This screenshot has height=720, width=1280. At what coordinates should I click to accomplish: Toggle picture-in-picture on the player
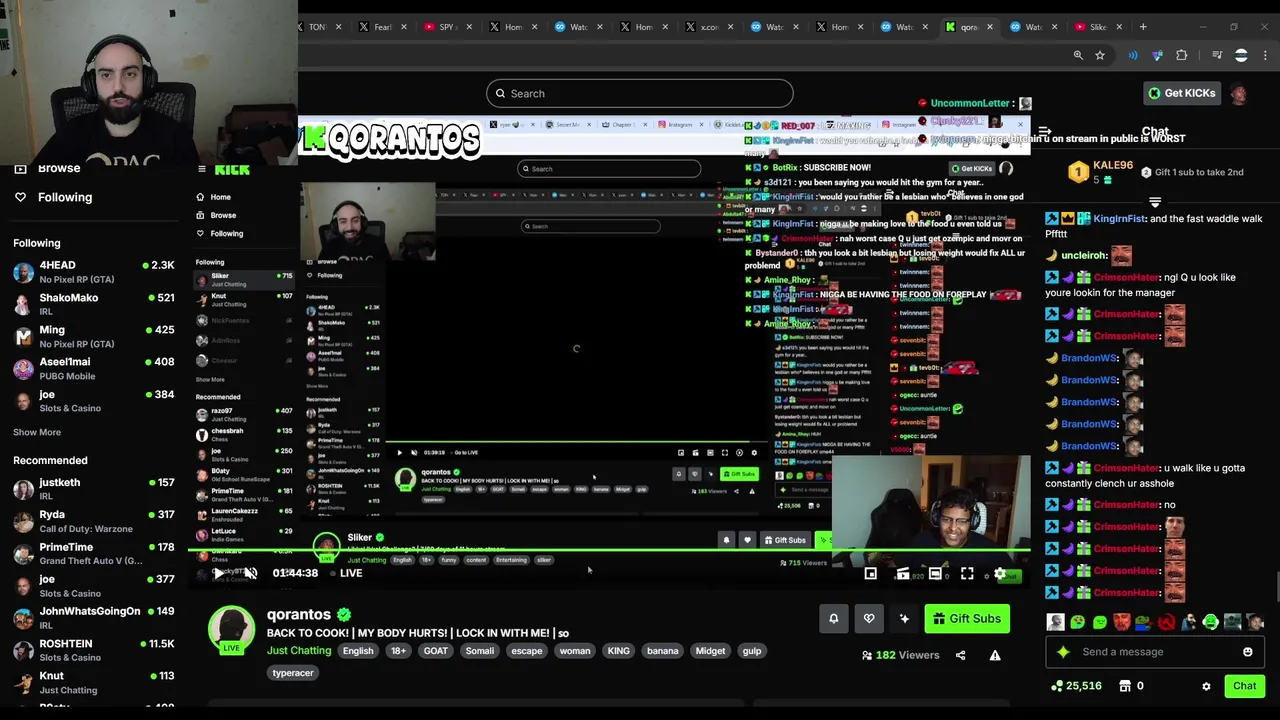[871, 574]
